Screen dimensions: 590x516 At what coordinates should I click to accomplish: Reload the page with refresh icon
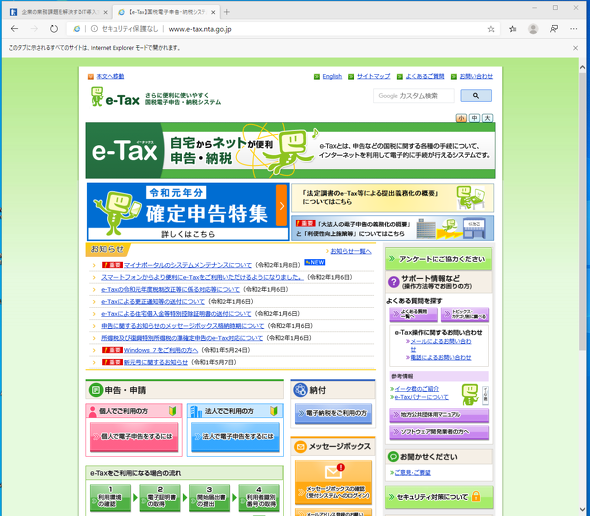[x=54, y=29]
